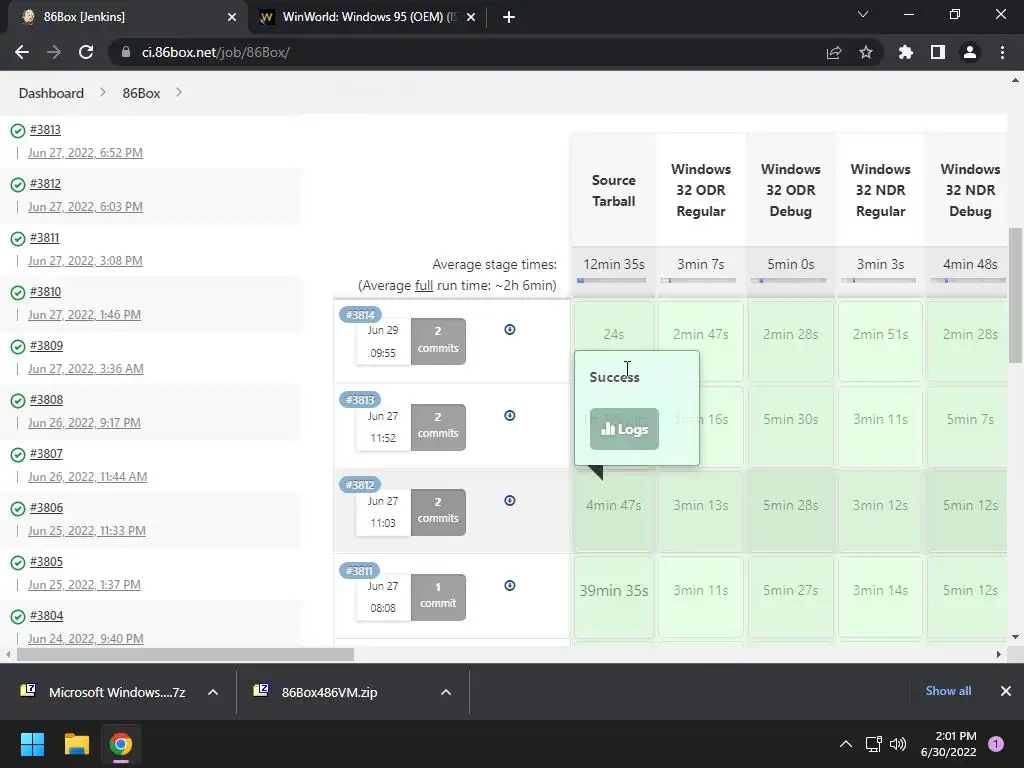Click the site lock icon in address bar
Image resolution: width=1024 pixels, height=768 pixels.
[x=125, y=52]
